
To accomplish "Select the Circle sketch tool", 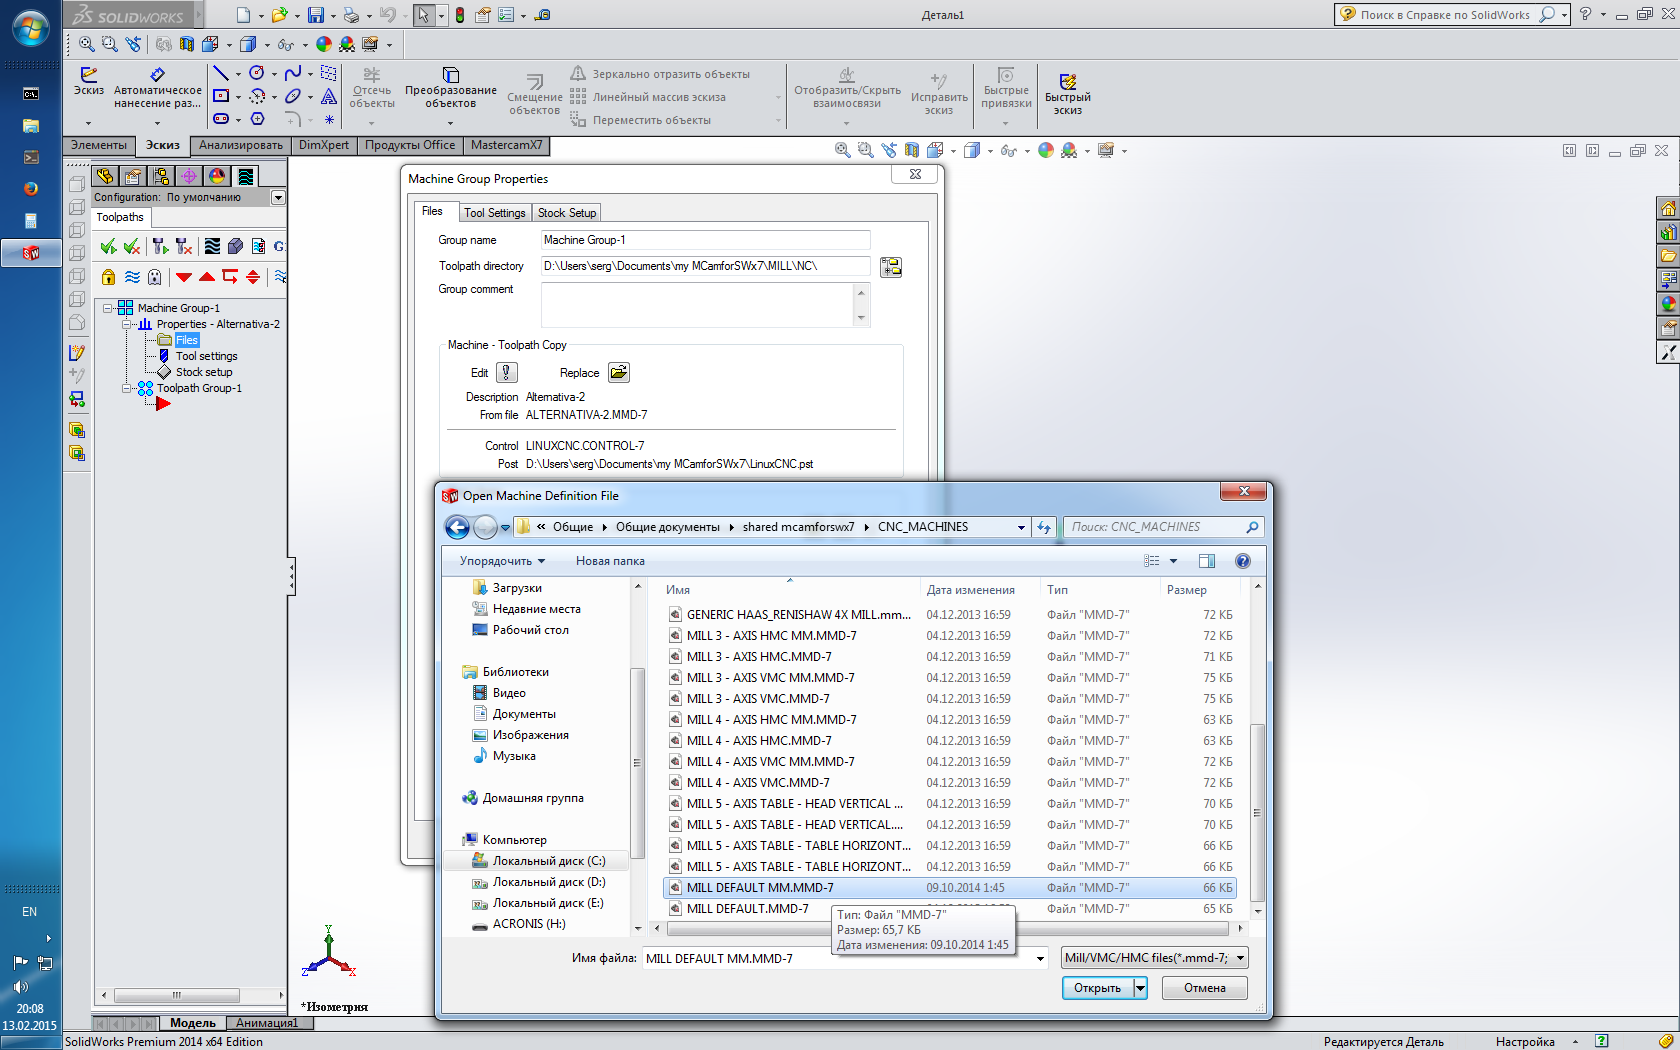I will [x=257, y=73].
